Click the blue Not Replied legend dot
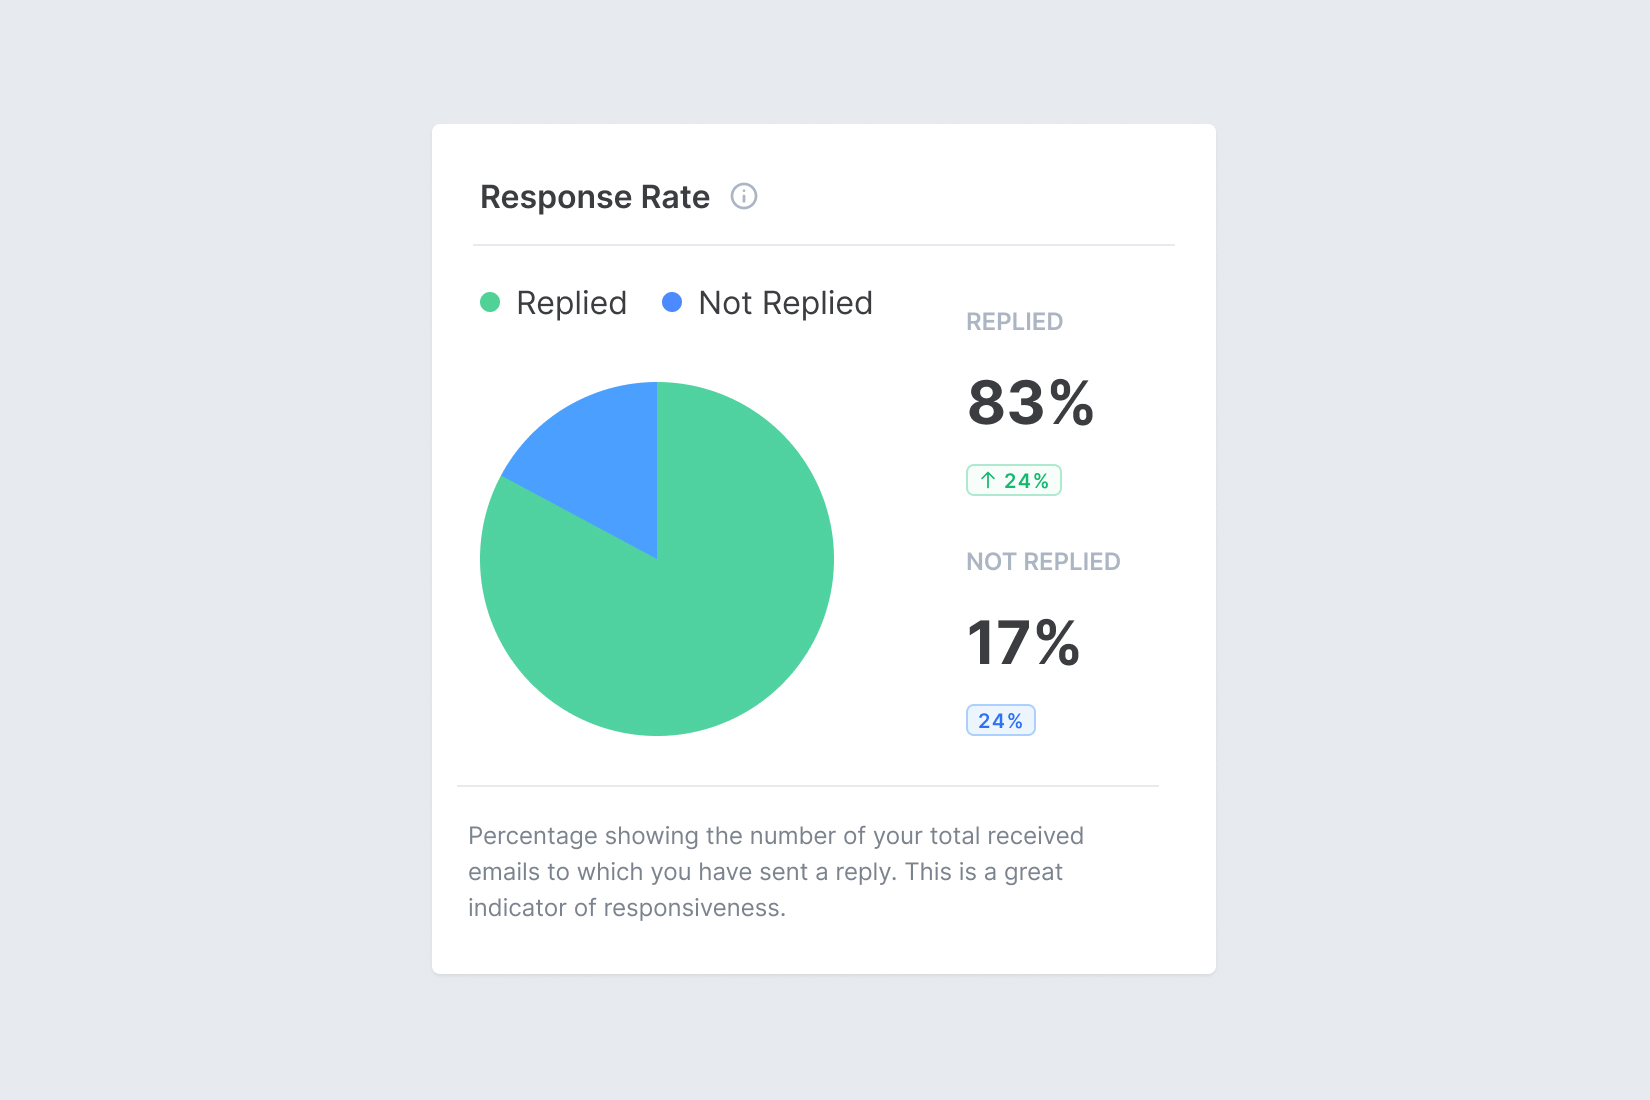This screenshot has height=1100, width=1650. (673, 301)
